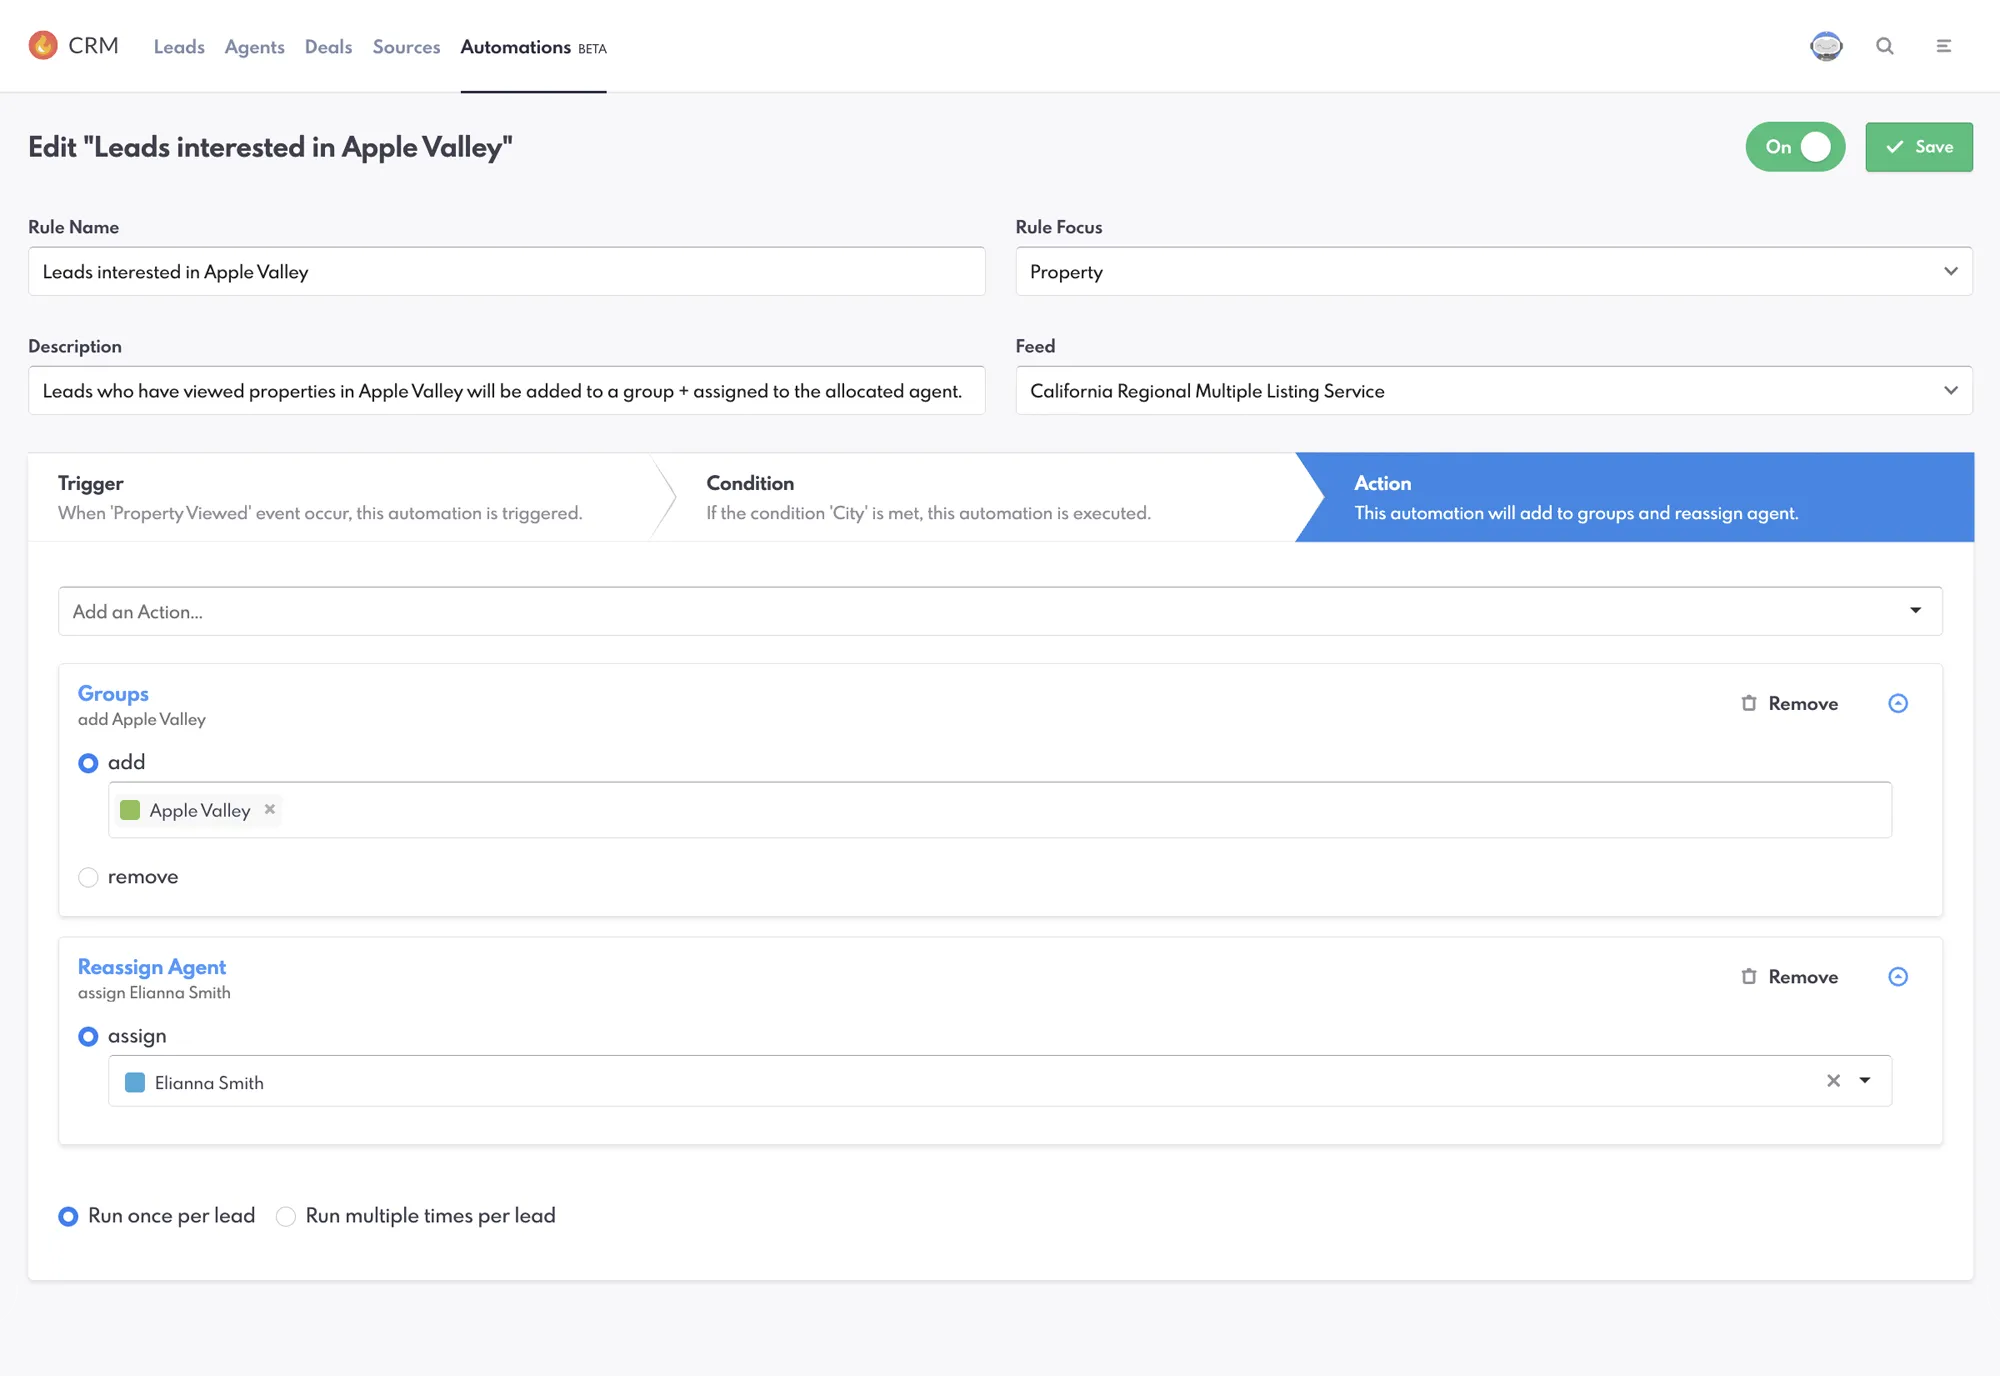
Task: Choose Run multiple times per lead
Action: click(286, 1216)
